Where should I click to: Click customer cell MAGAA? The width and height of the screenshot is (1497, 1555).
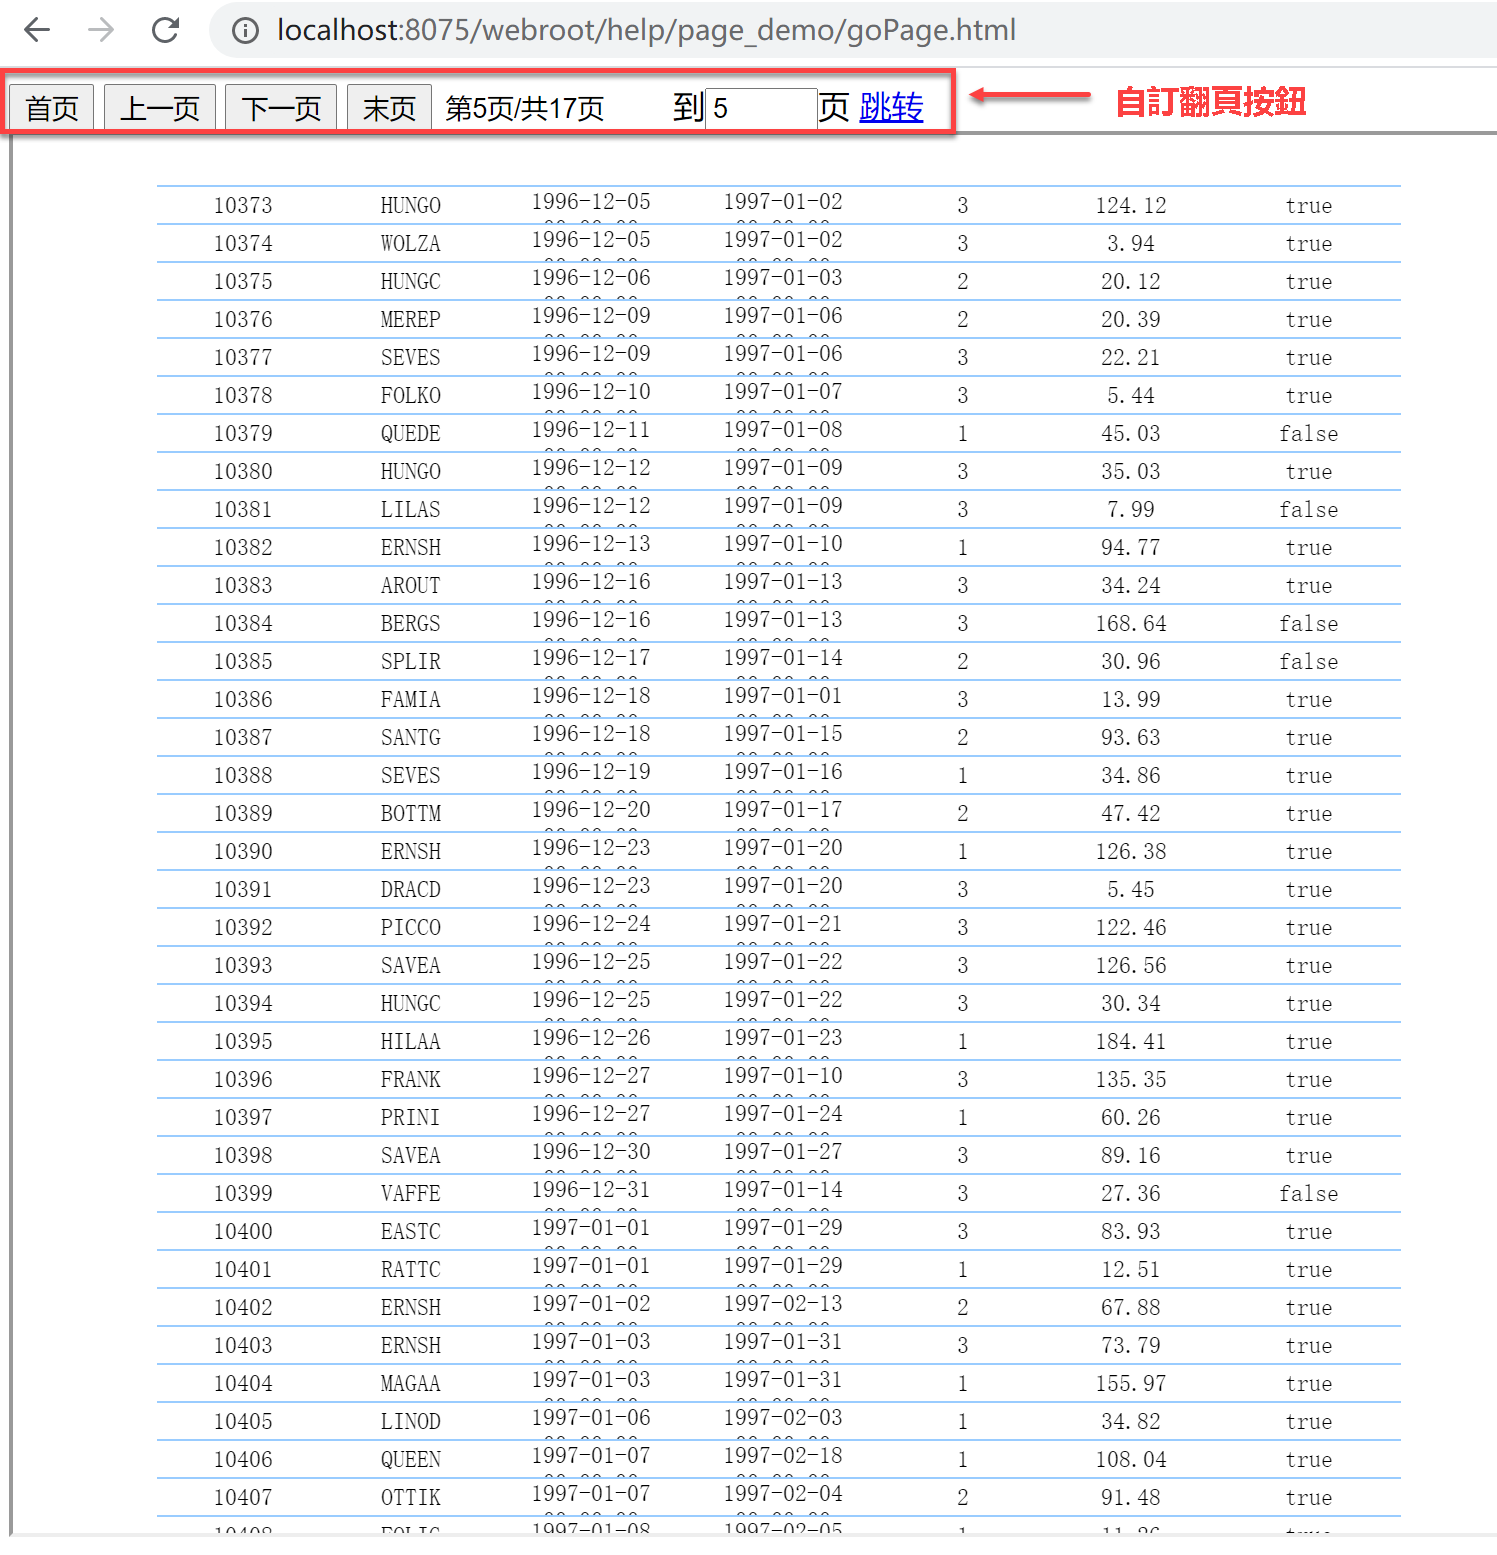410,1384
